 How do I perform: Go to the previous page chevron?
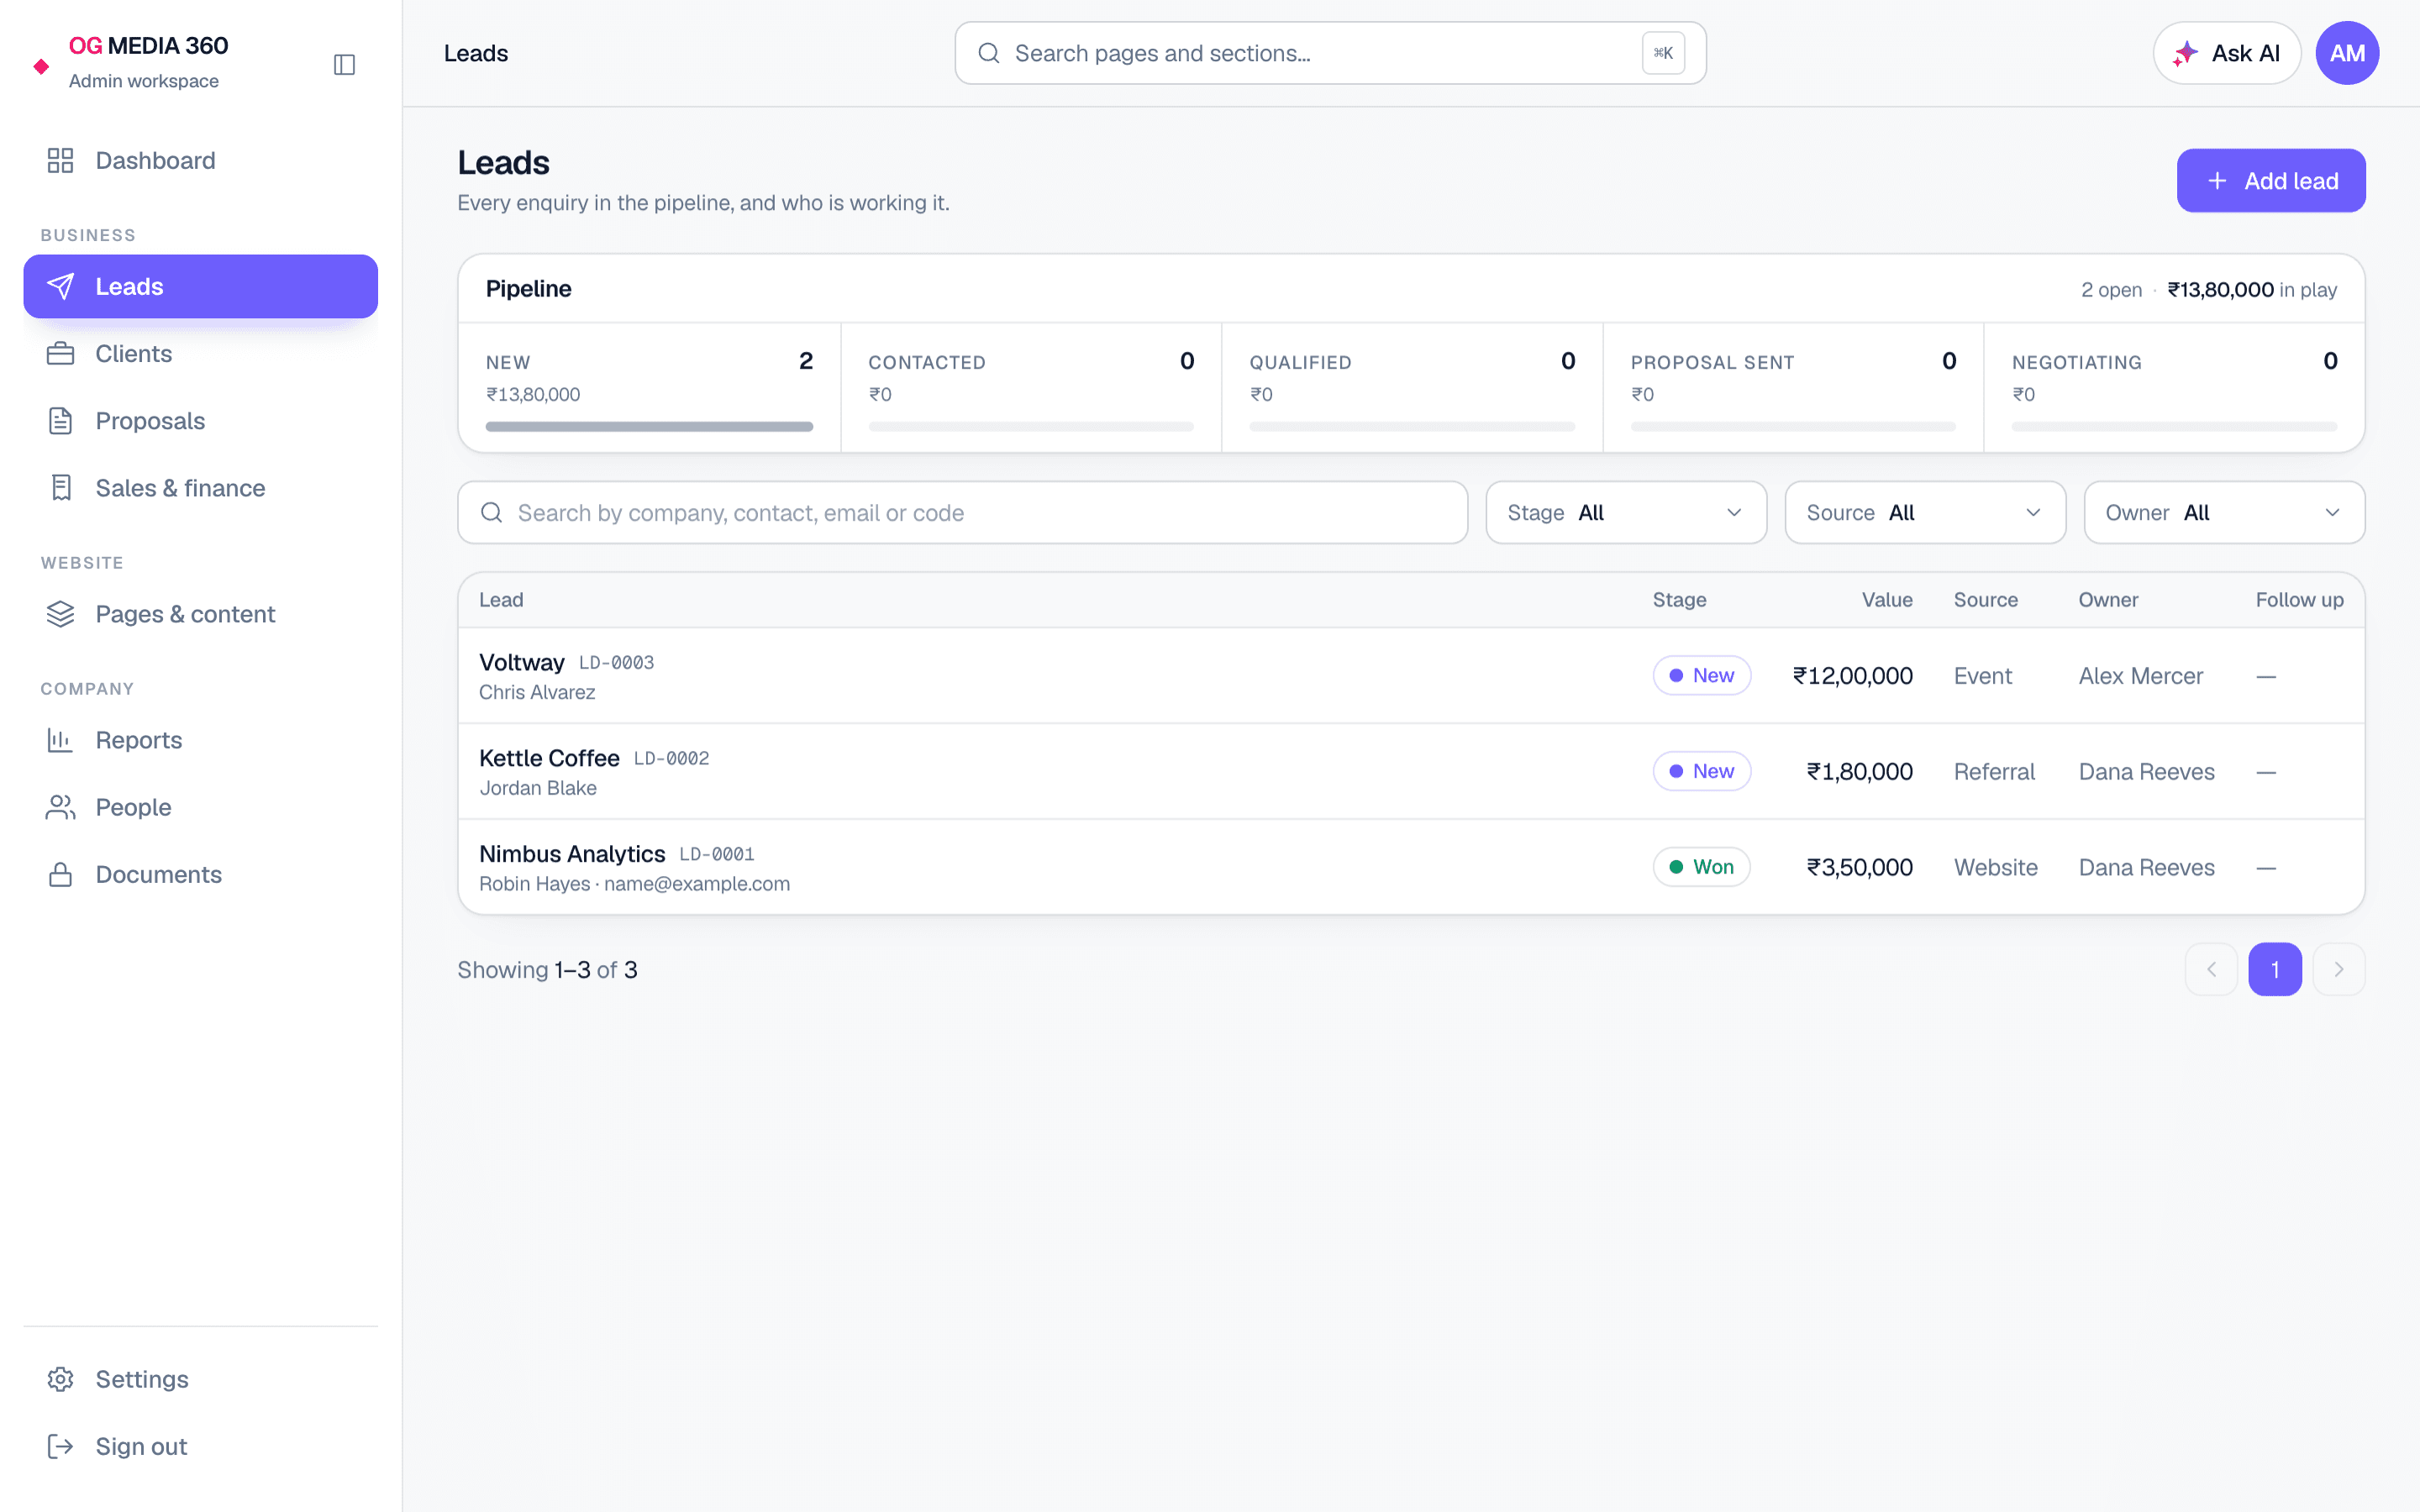(2211, 969)
